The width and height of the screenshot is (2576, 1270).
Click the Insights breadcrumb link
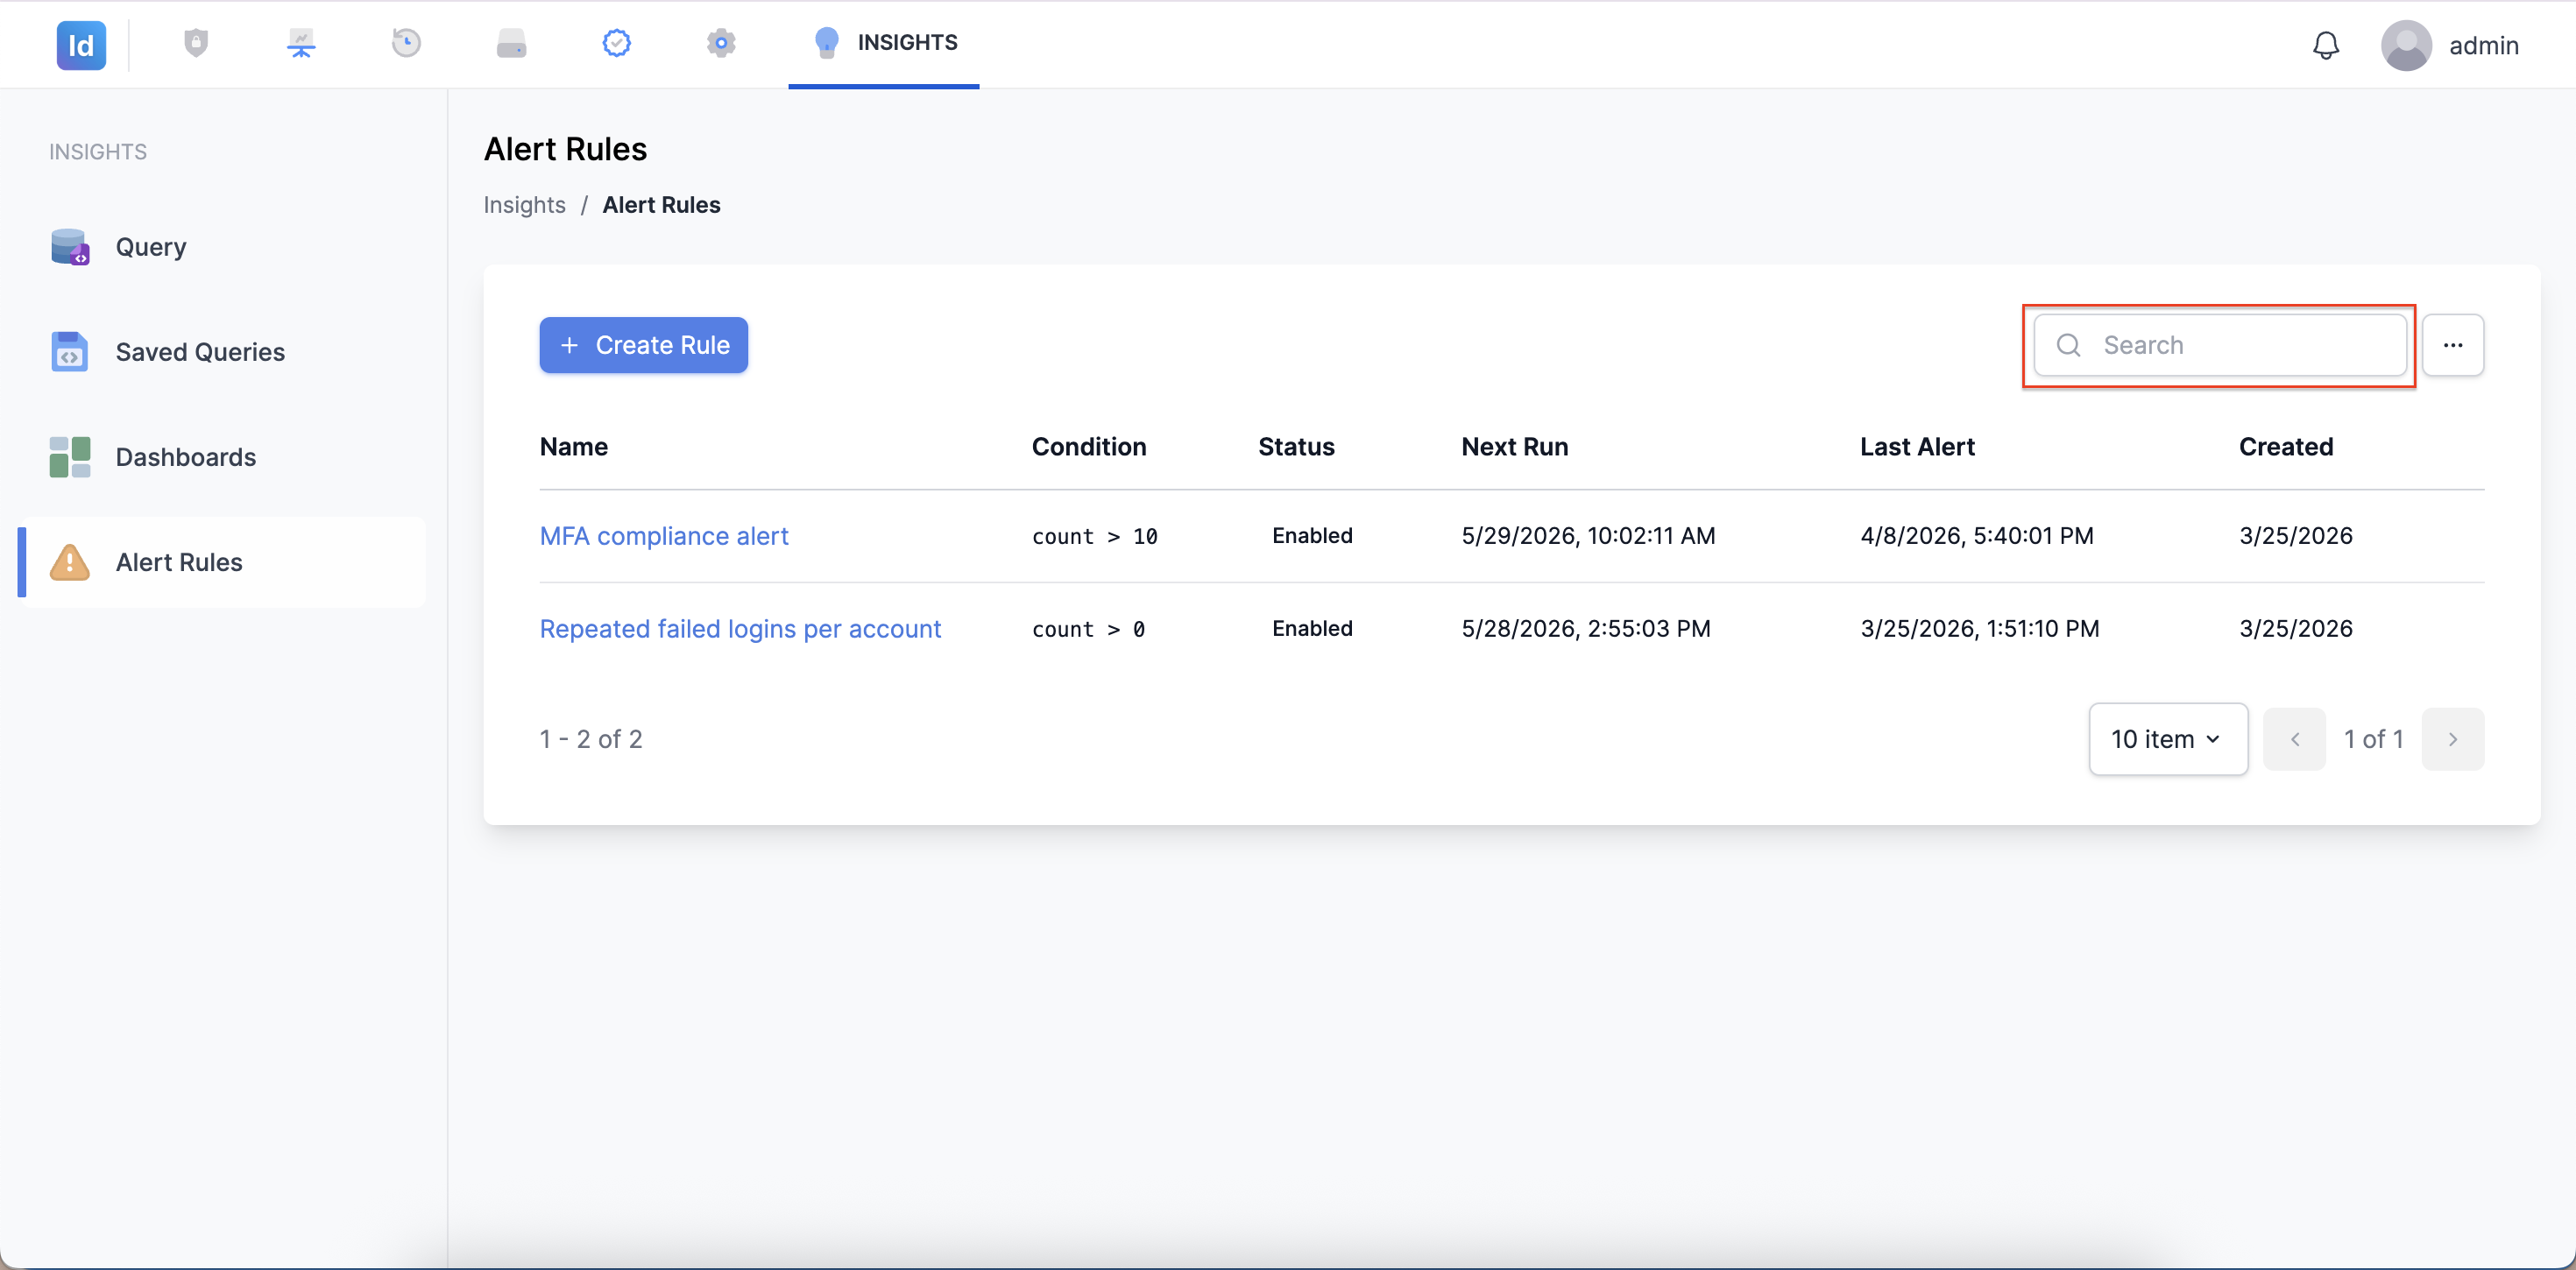pyautogui.click(x=524, y=205)
